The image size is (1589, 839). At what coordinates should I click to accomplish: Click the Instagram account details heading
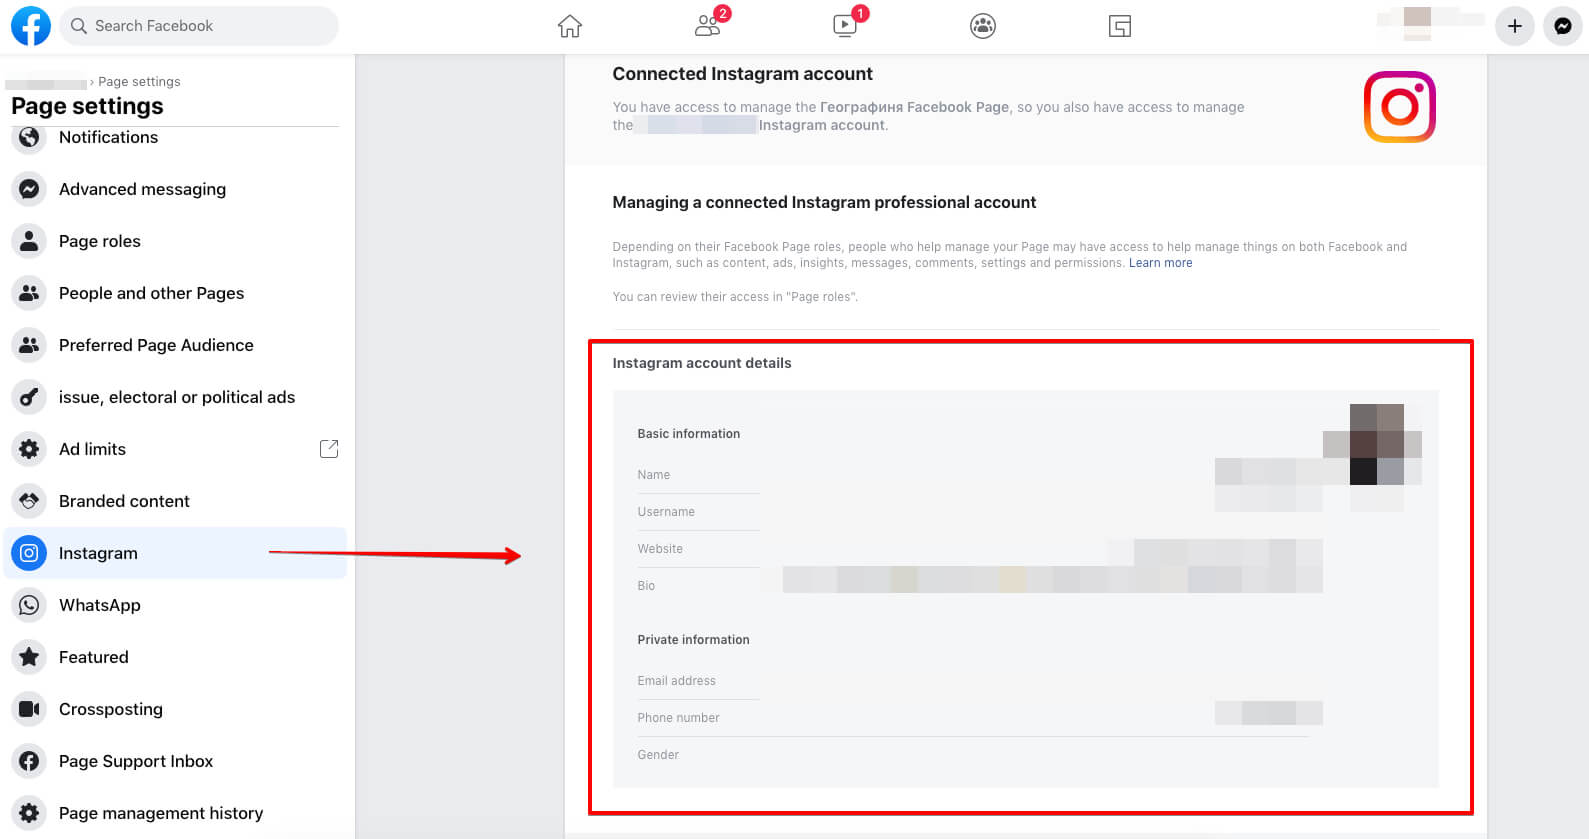[702, 363]
